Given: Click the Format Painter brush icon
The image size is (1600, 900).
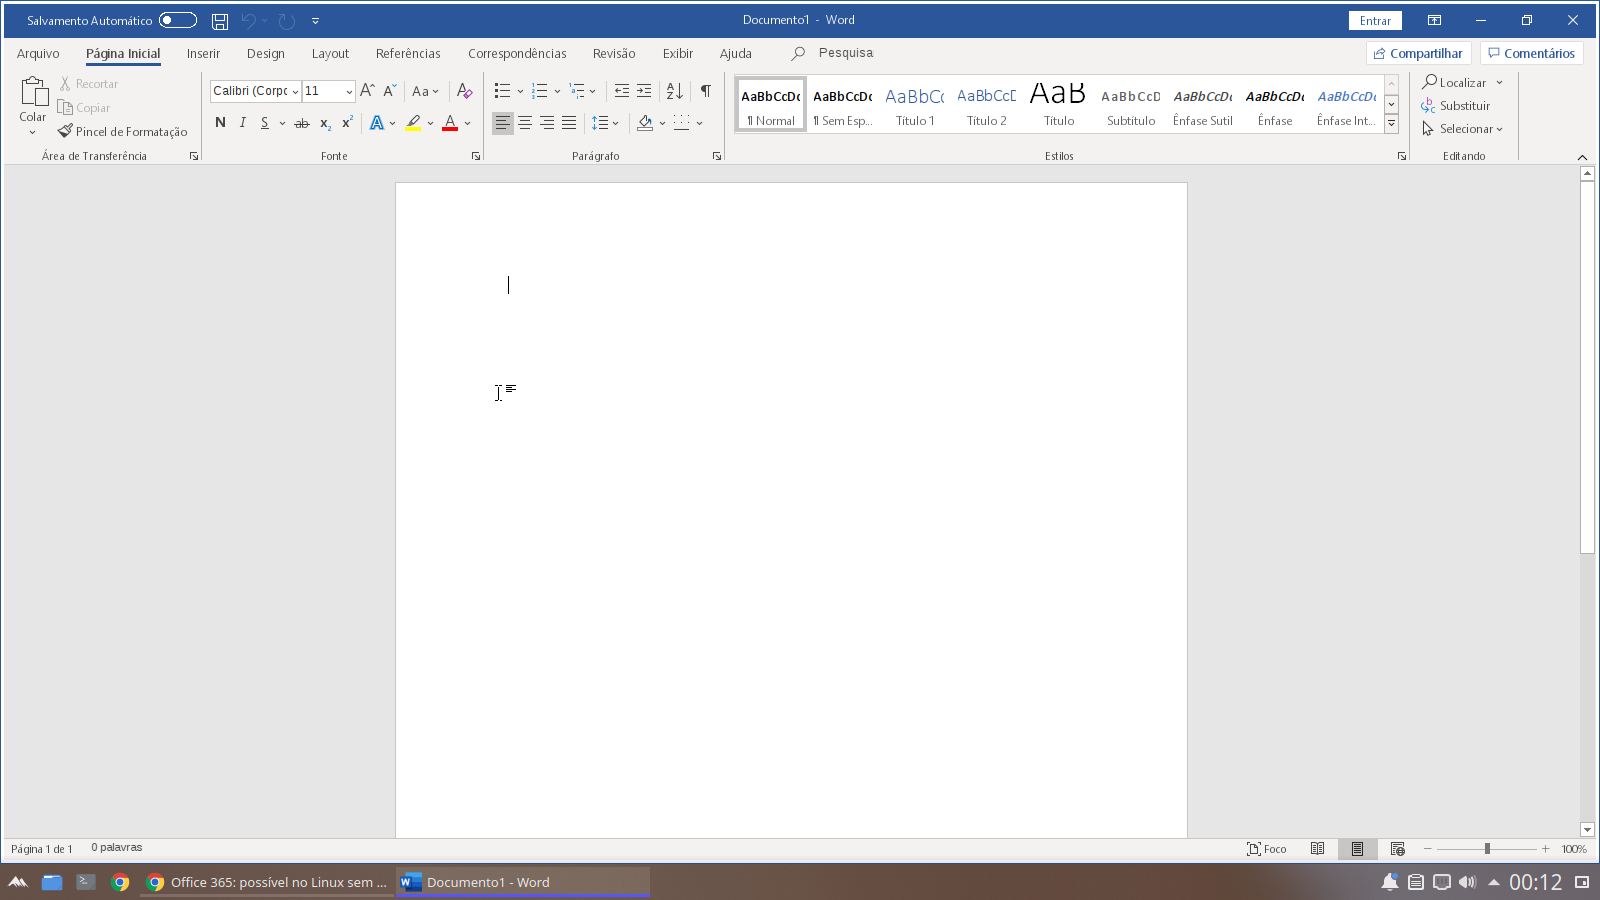Looking at the screenshot, I should coord(66,131).
